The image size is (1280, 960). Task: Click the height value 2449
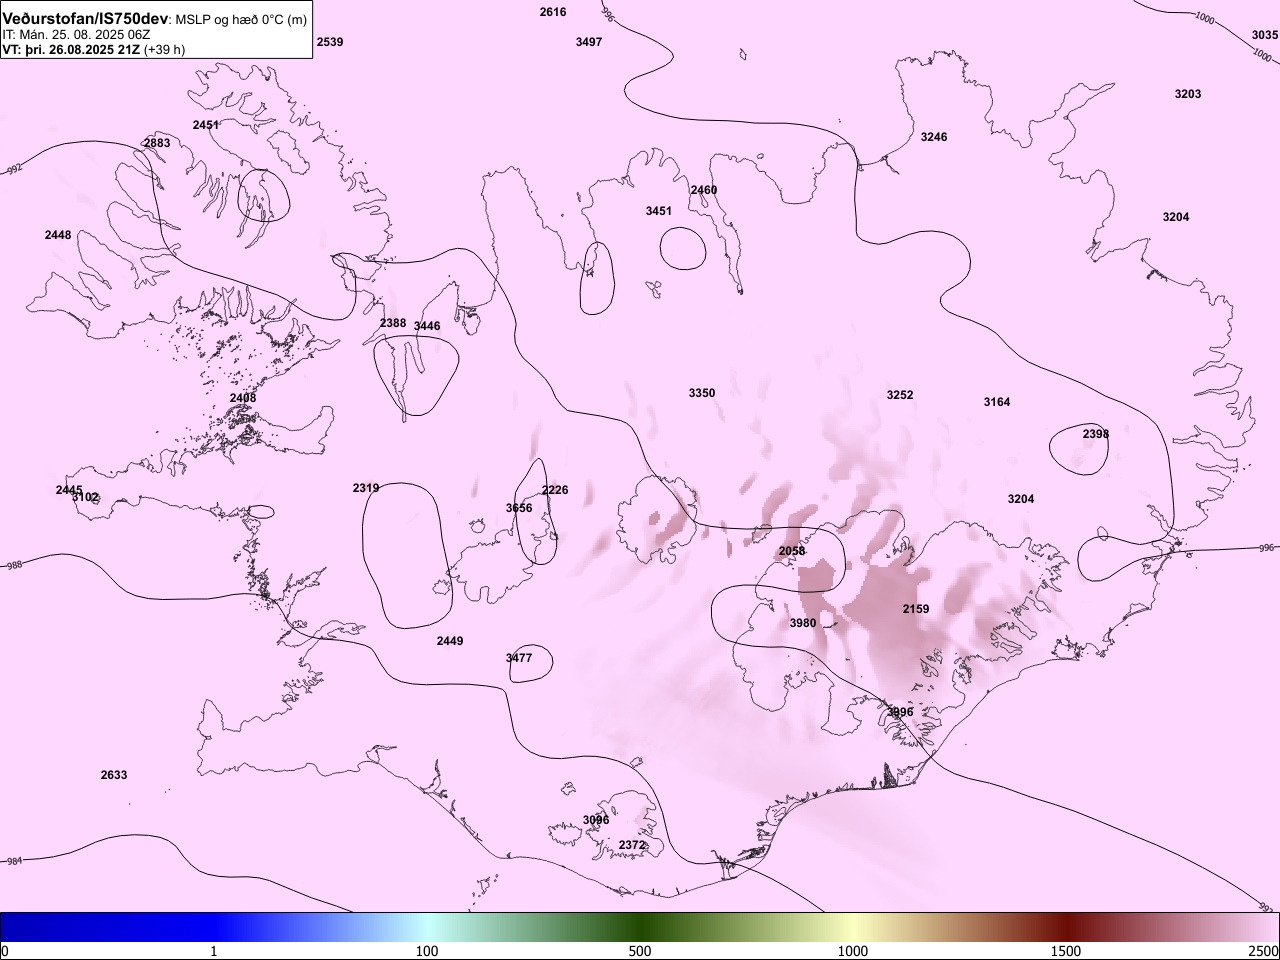[x=450, y=641]
